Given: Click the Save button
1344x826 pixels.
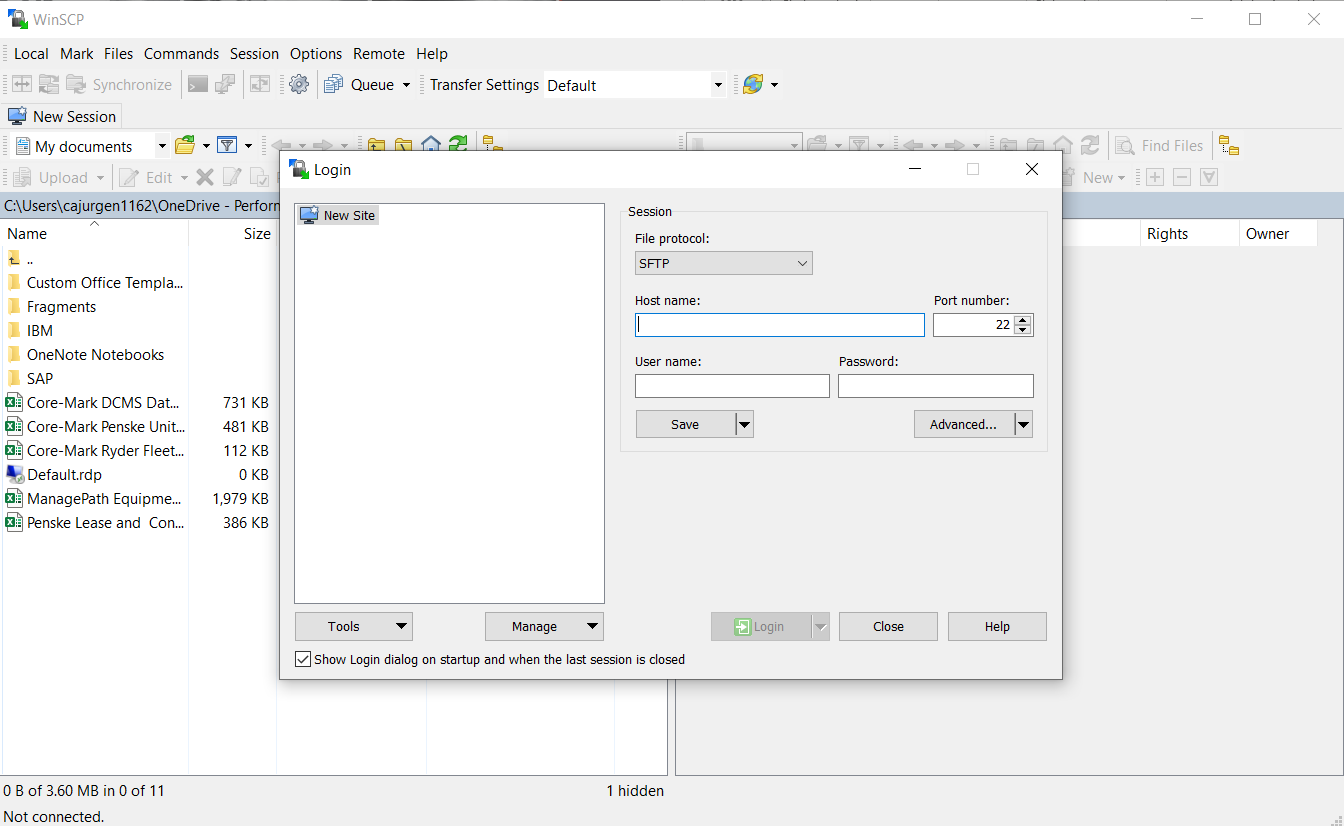Looking at the screenshot, I should pos(685,424).
